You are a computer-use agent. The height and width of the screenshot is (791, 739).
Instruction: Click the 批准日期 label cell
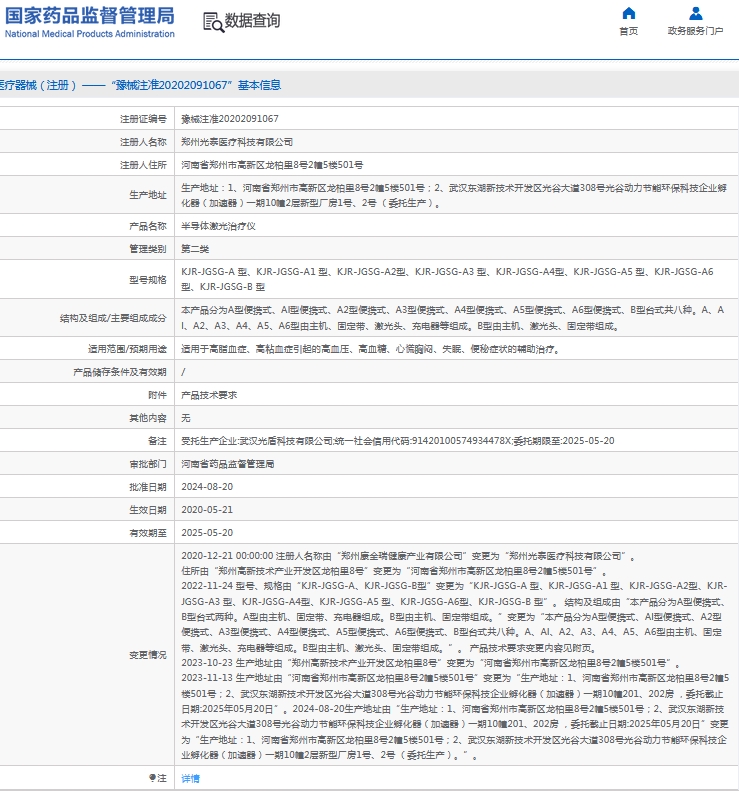148,487
